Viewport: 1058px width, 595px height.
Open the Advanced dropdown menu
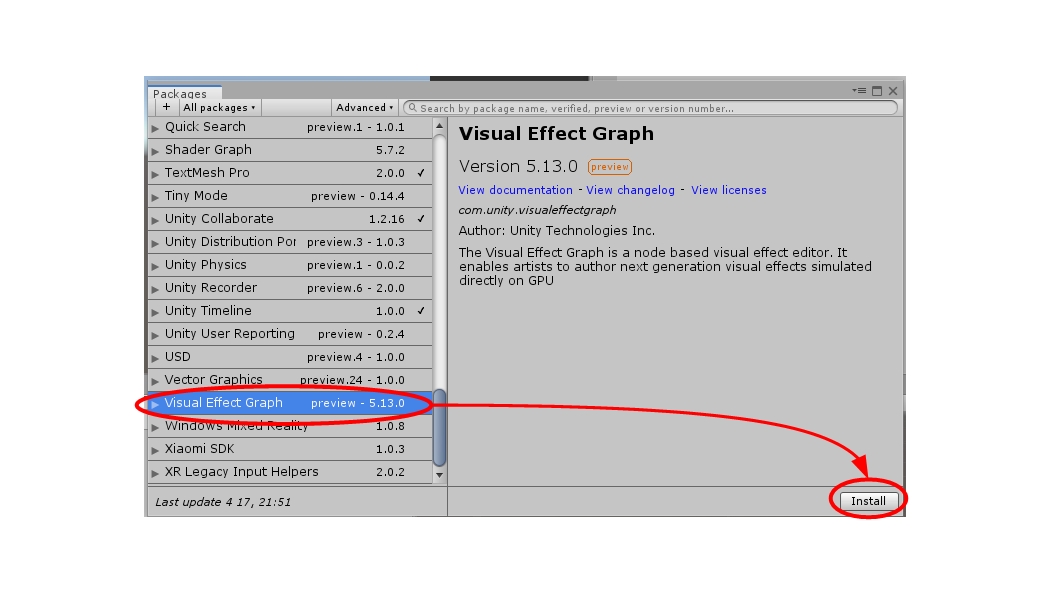pos(364,107)
